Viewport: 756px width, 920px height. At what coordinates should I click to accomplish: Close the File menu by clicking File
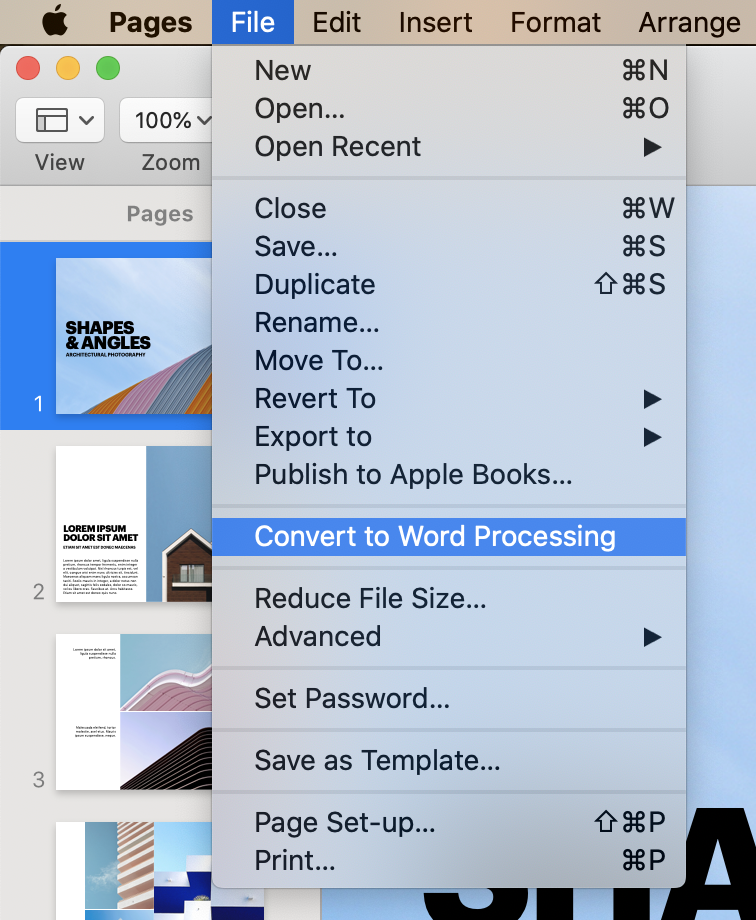[253, 22]
